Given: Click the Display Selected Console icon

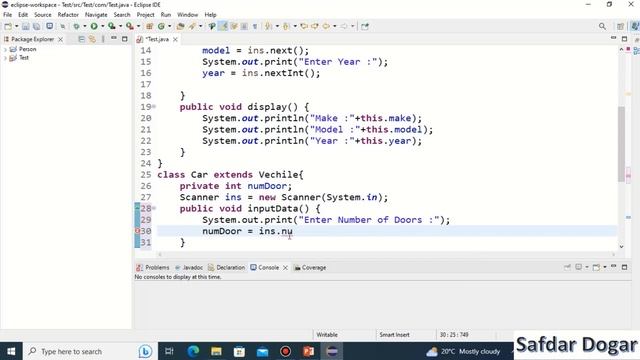Looking at the screenshot, I should coord(578,267).
